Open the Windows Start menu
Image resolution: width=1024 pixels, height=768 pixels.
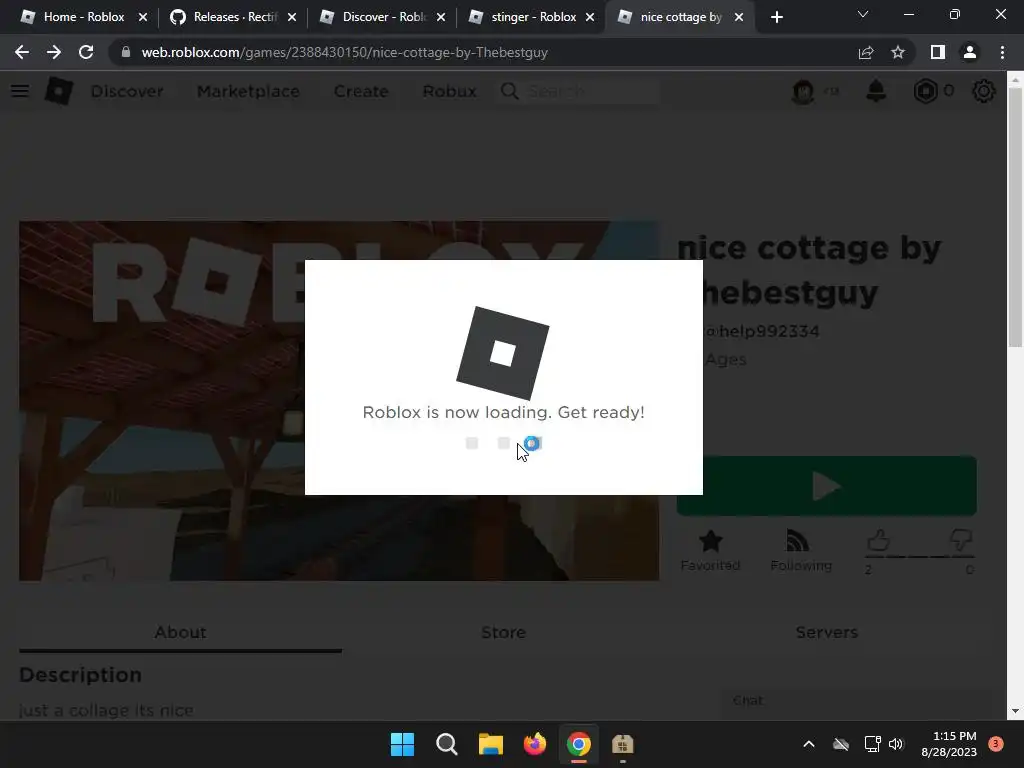pyautogui.click(x=402, y=744)
